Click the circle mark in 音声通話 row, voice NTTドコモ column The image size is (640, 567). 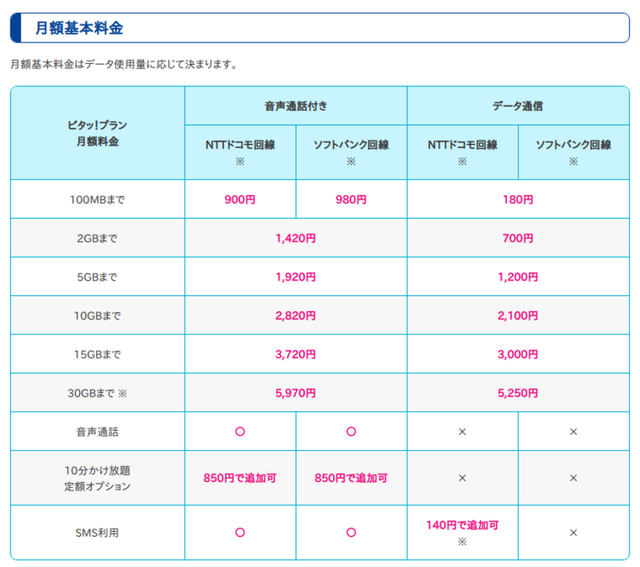pyautogui.click(x=240, y=431)
